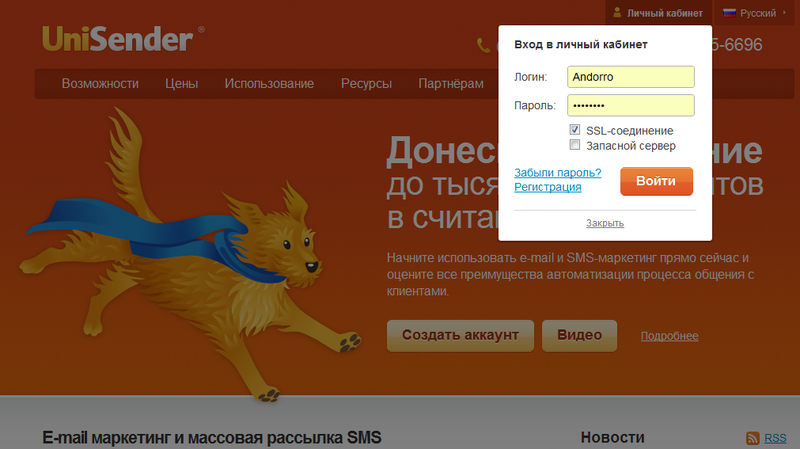Uncheck the SSL-соединение checkbox
The width and height of the screenshot is (800, 449).
point(574,130)
